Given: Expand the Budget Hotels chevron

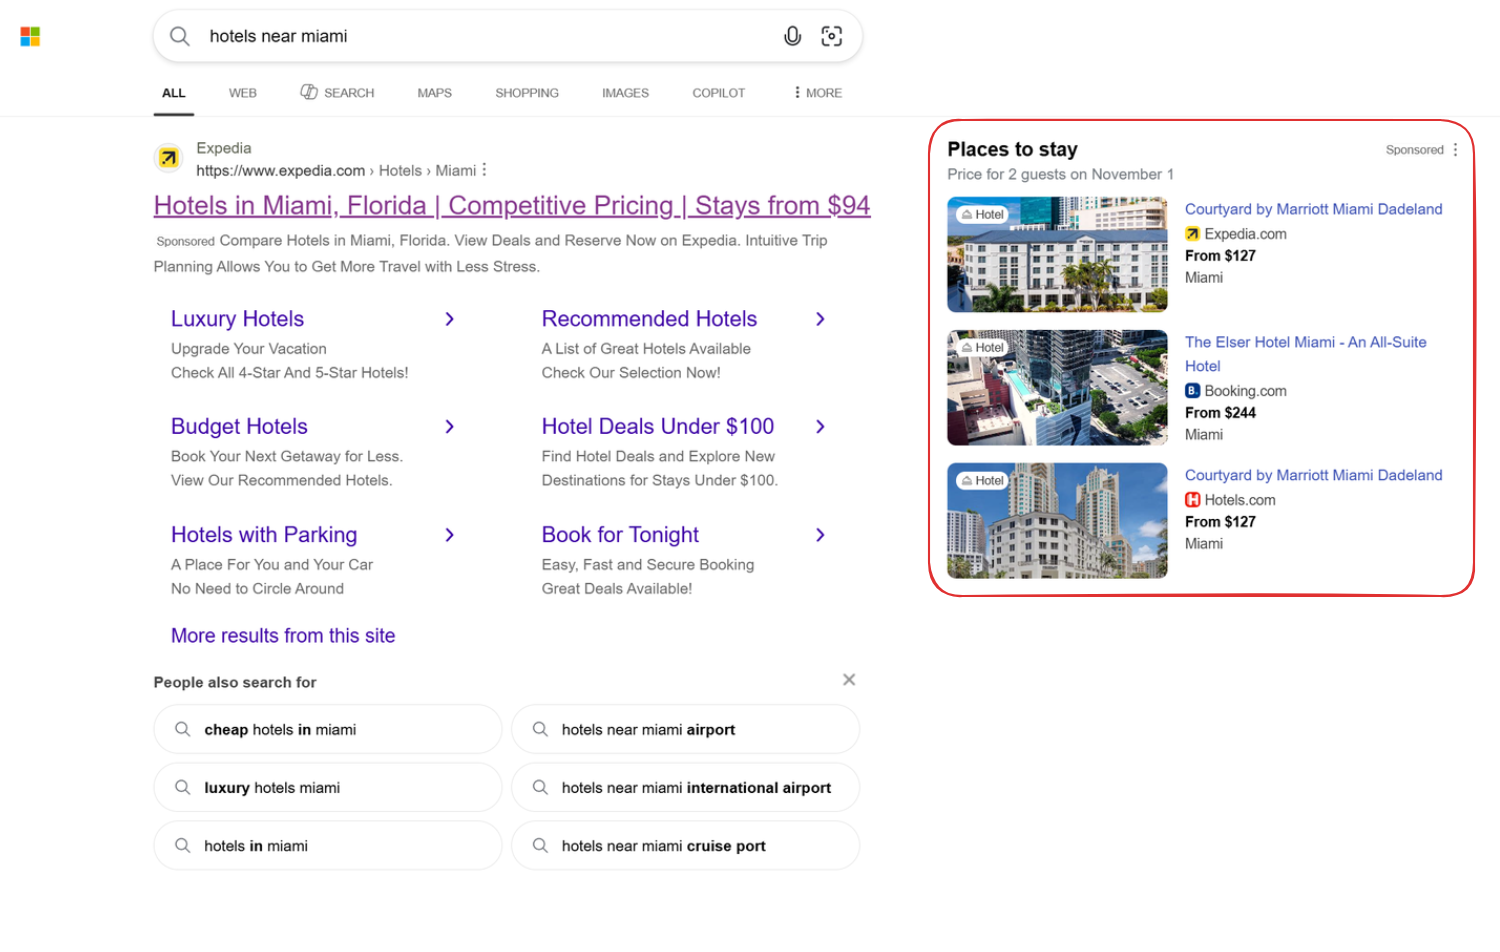Looking at the screenshot, I should tap(450, 427).
